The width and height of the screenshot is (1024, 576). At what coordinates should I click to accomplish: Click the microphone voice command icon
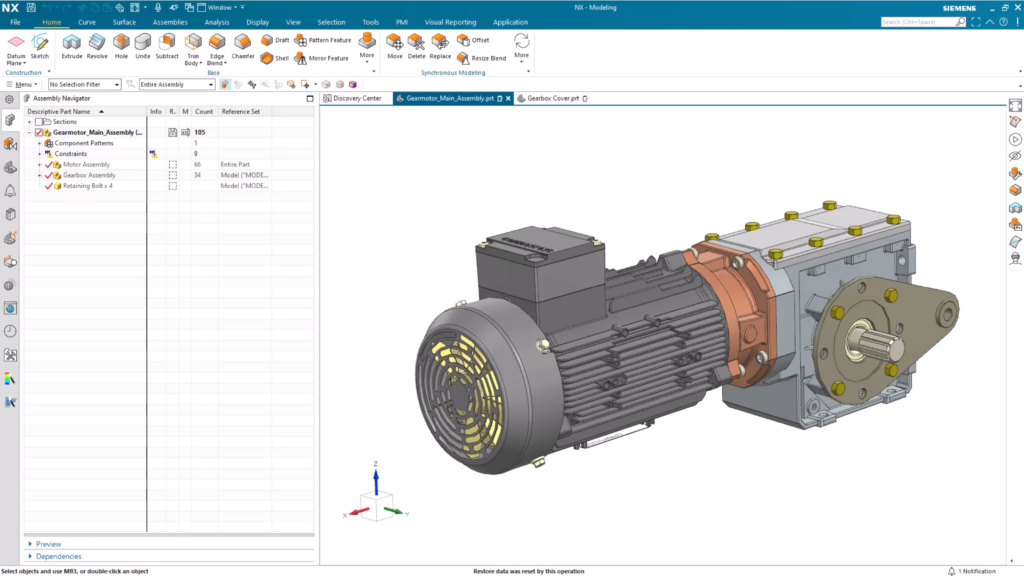157,8
